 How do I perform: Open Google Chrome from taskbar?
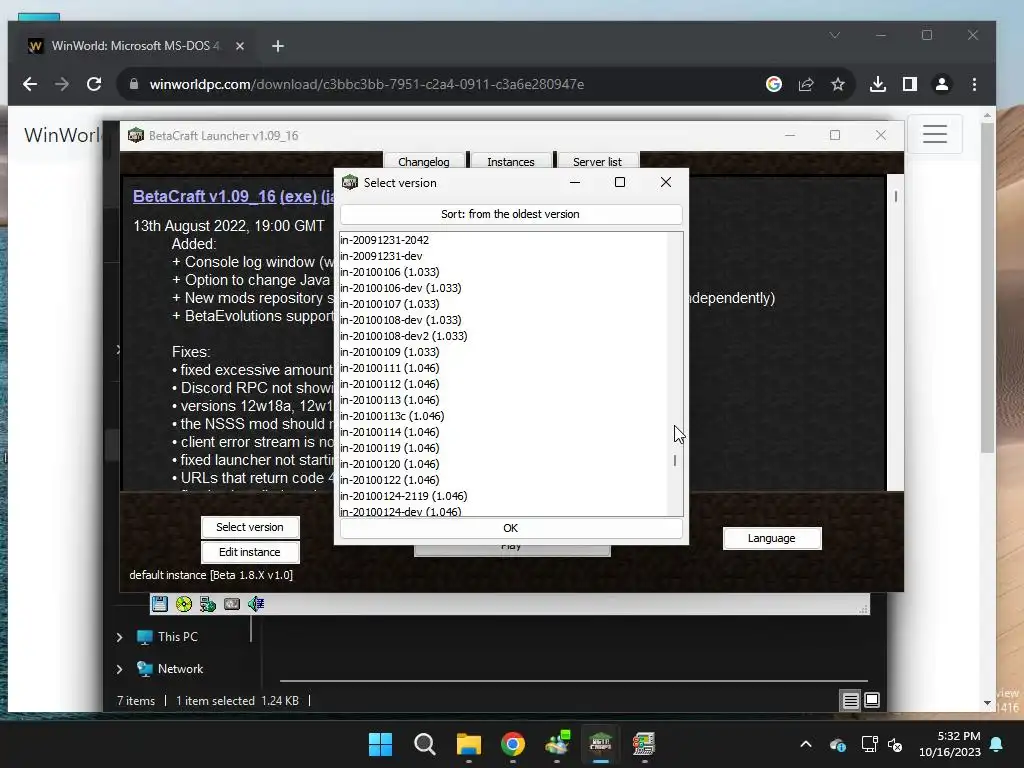click(x=513, y=744)
